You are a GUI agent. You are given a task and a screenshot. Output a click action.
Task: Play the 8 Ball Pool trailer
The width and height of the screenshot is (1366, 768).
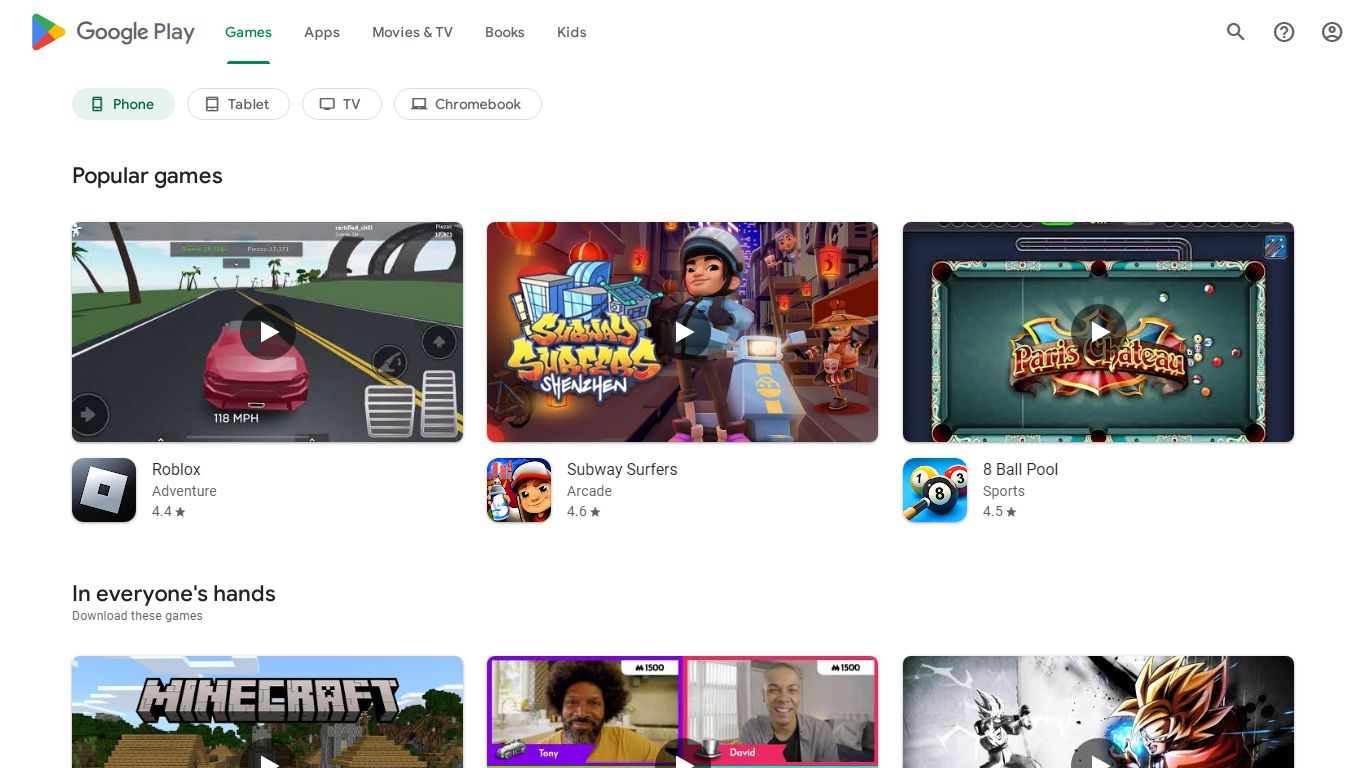(x=1098, y=332)
